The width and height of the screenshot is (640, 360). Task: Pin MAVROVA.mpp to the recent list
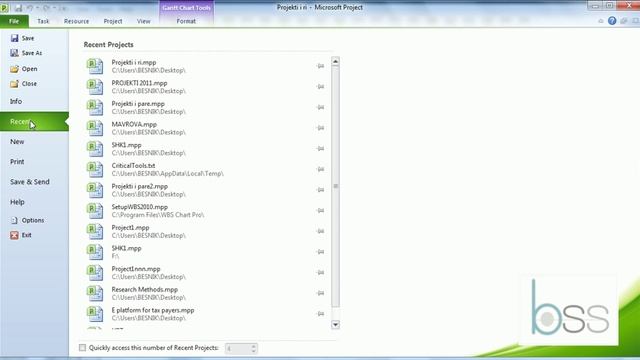tap(320, 128)
